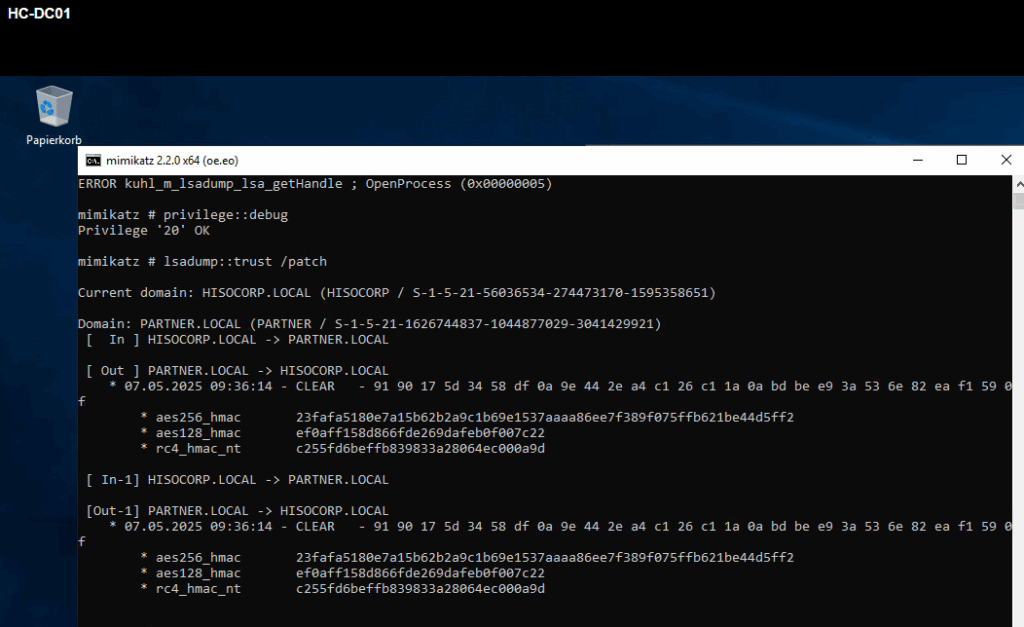Viewport: 1024px width, 627px height.
Task: Click the ERROR kuhl_m_lsadump_lsa_getHandle line
Action: (315, 184)
